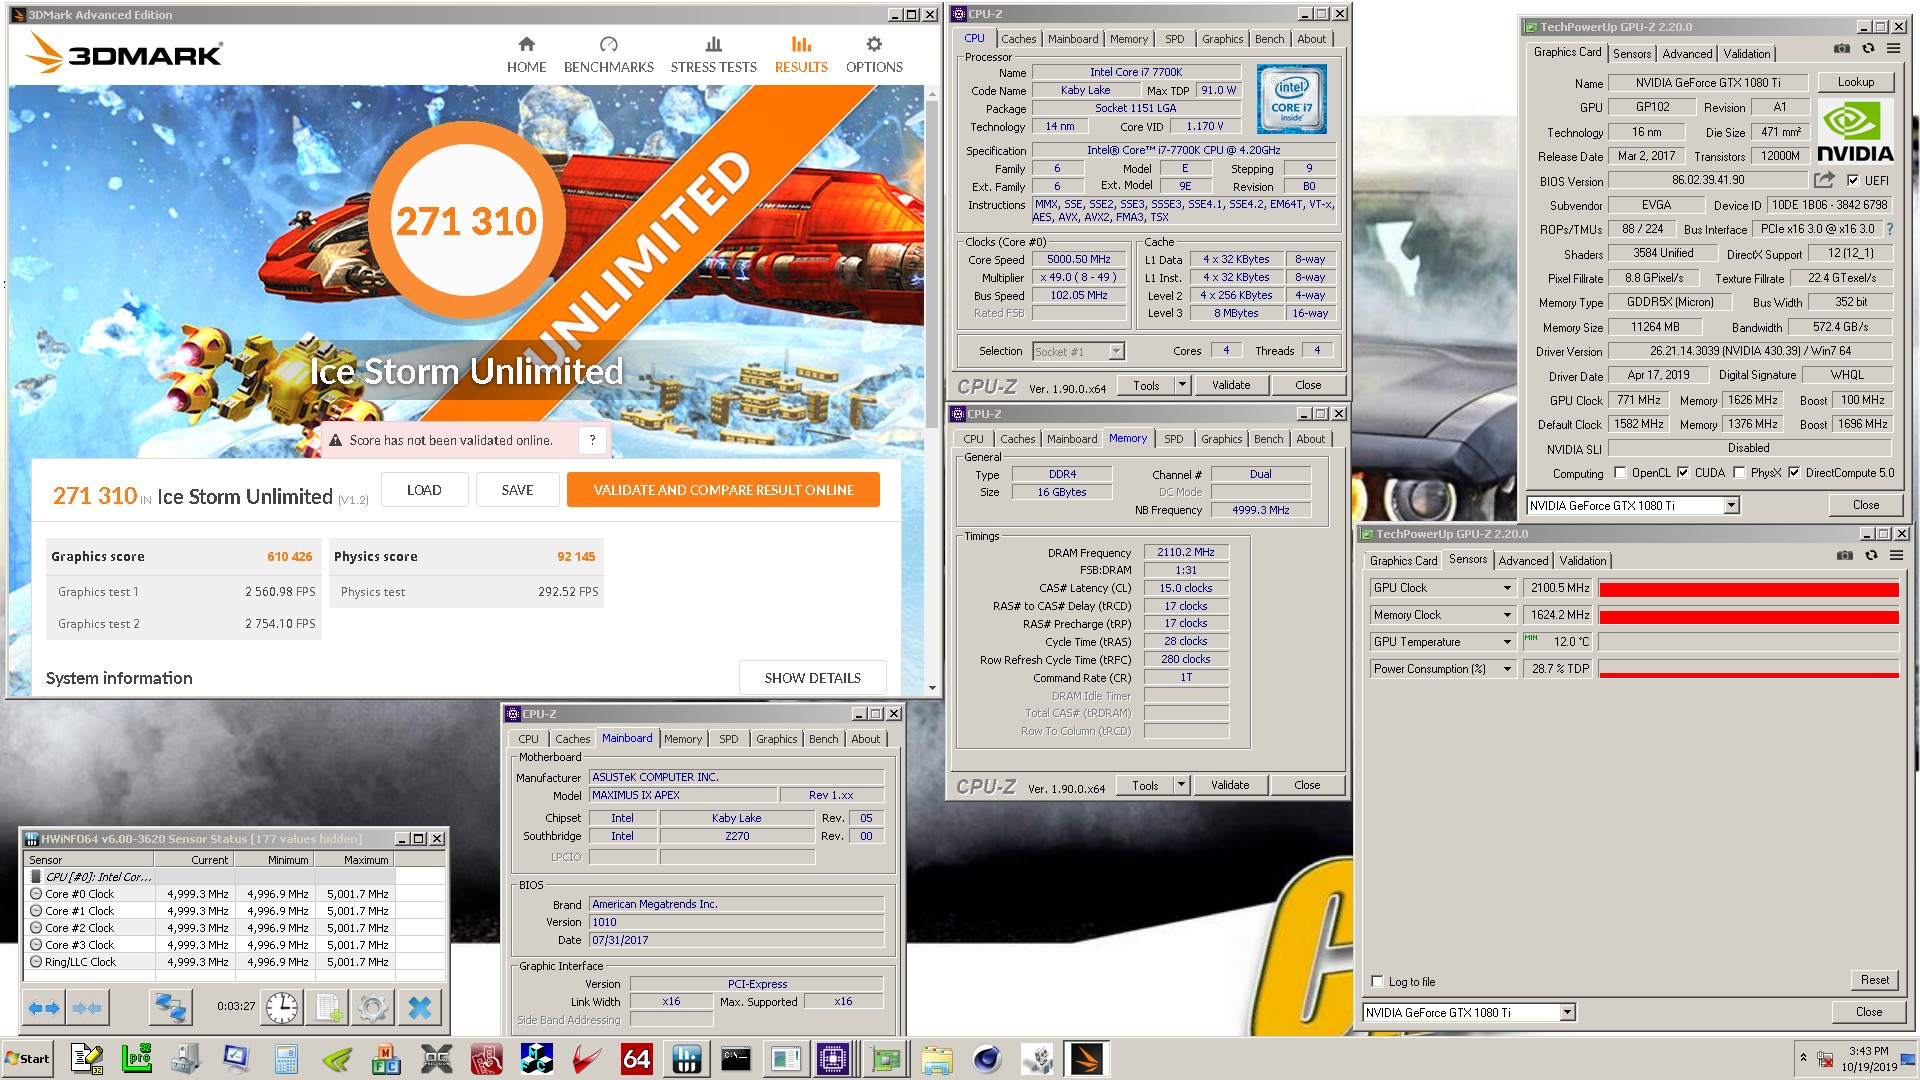The image size is (1920, 1080).
Task: Open GPU Temperature sensor dropdown
Action: pyautogui.click(x=1507, y=642)
